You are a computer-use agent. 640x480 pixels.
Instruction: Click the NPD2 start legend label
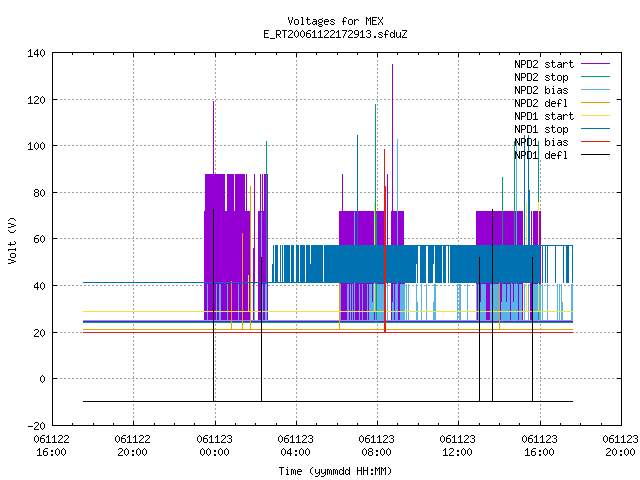544,64
